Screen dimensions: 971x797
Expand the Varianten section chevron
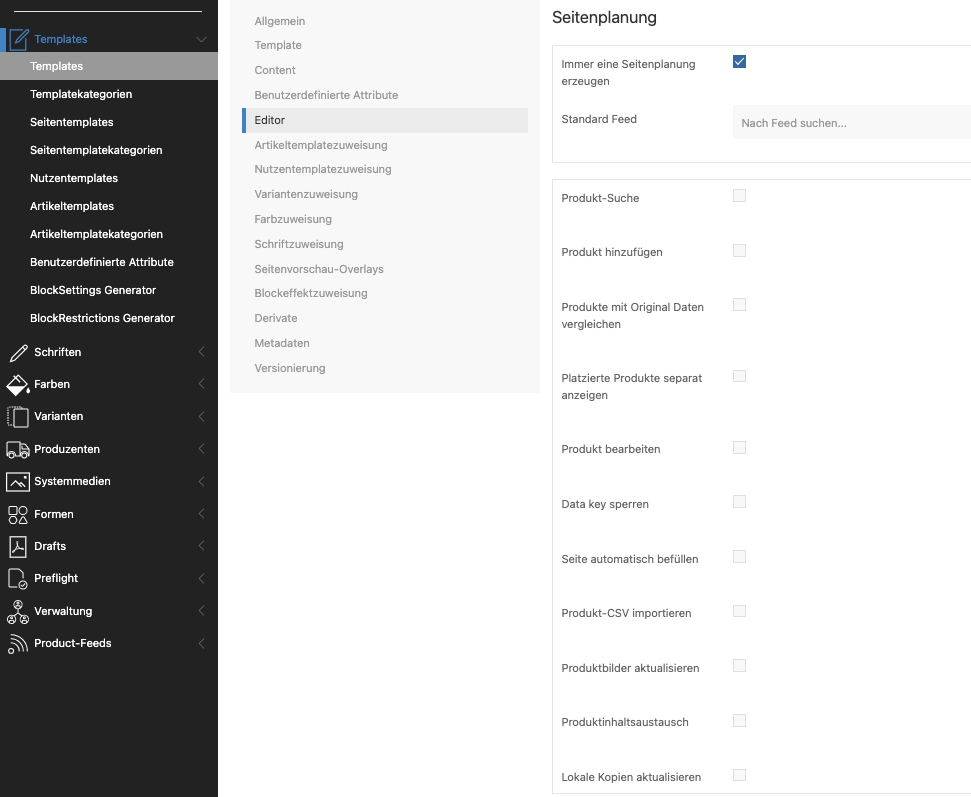pos(202,416)
